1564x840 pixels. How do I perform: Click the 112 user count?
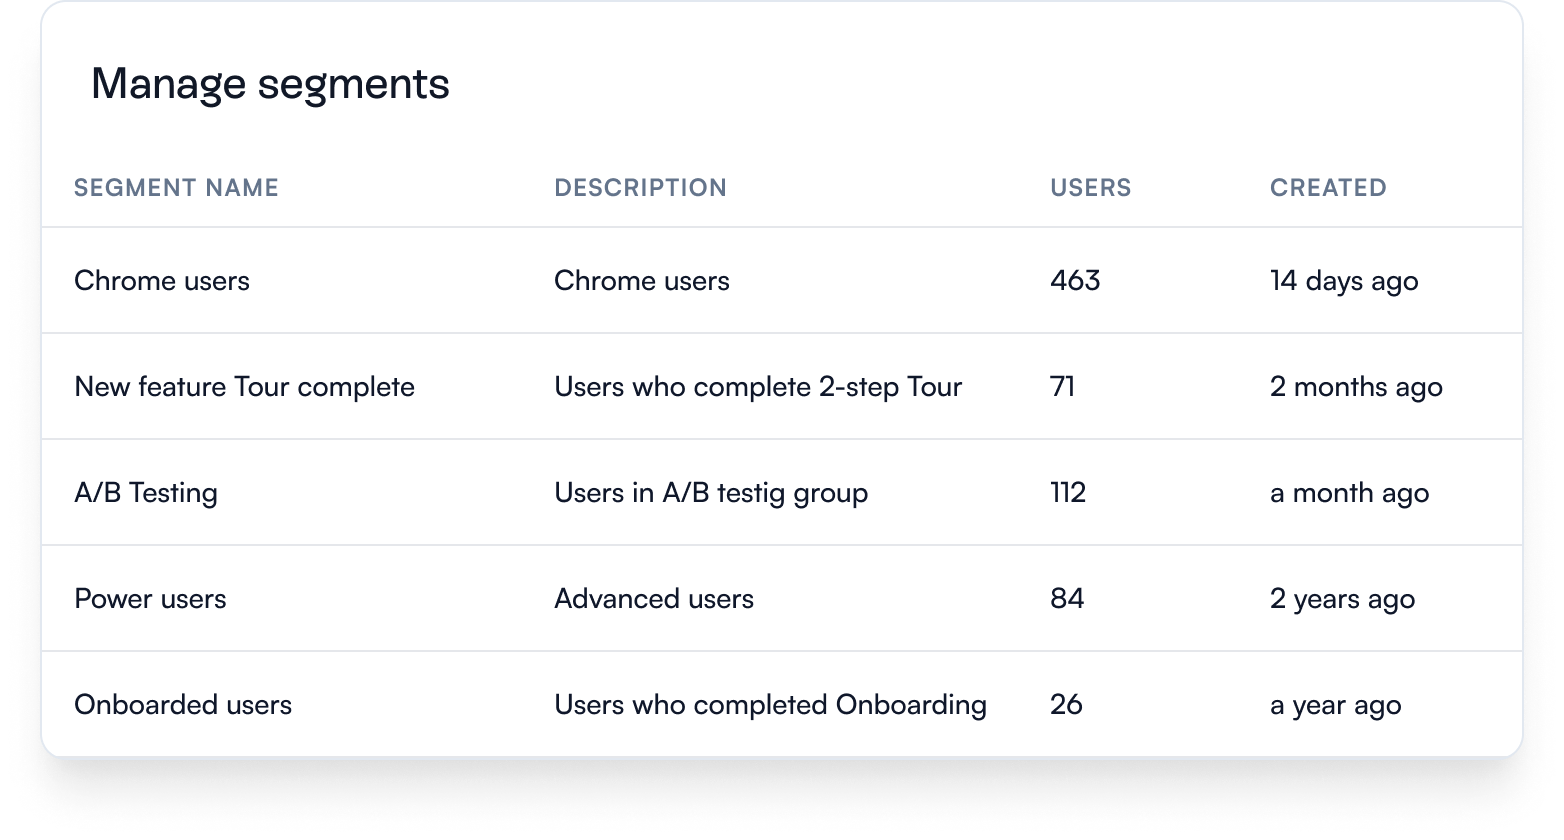point(1068,493)
